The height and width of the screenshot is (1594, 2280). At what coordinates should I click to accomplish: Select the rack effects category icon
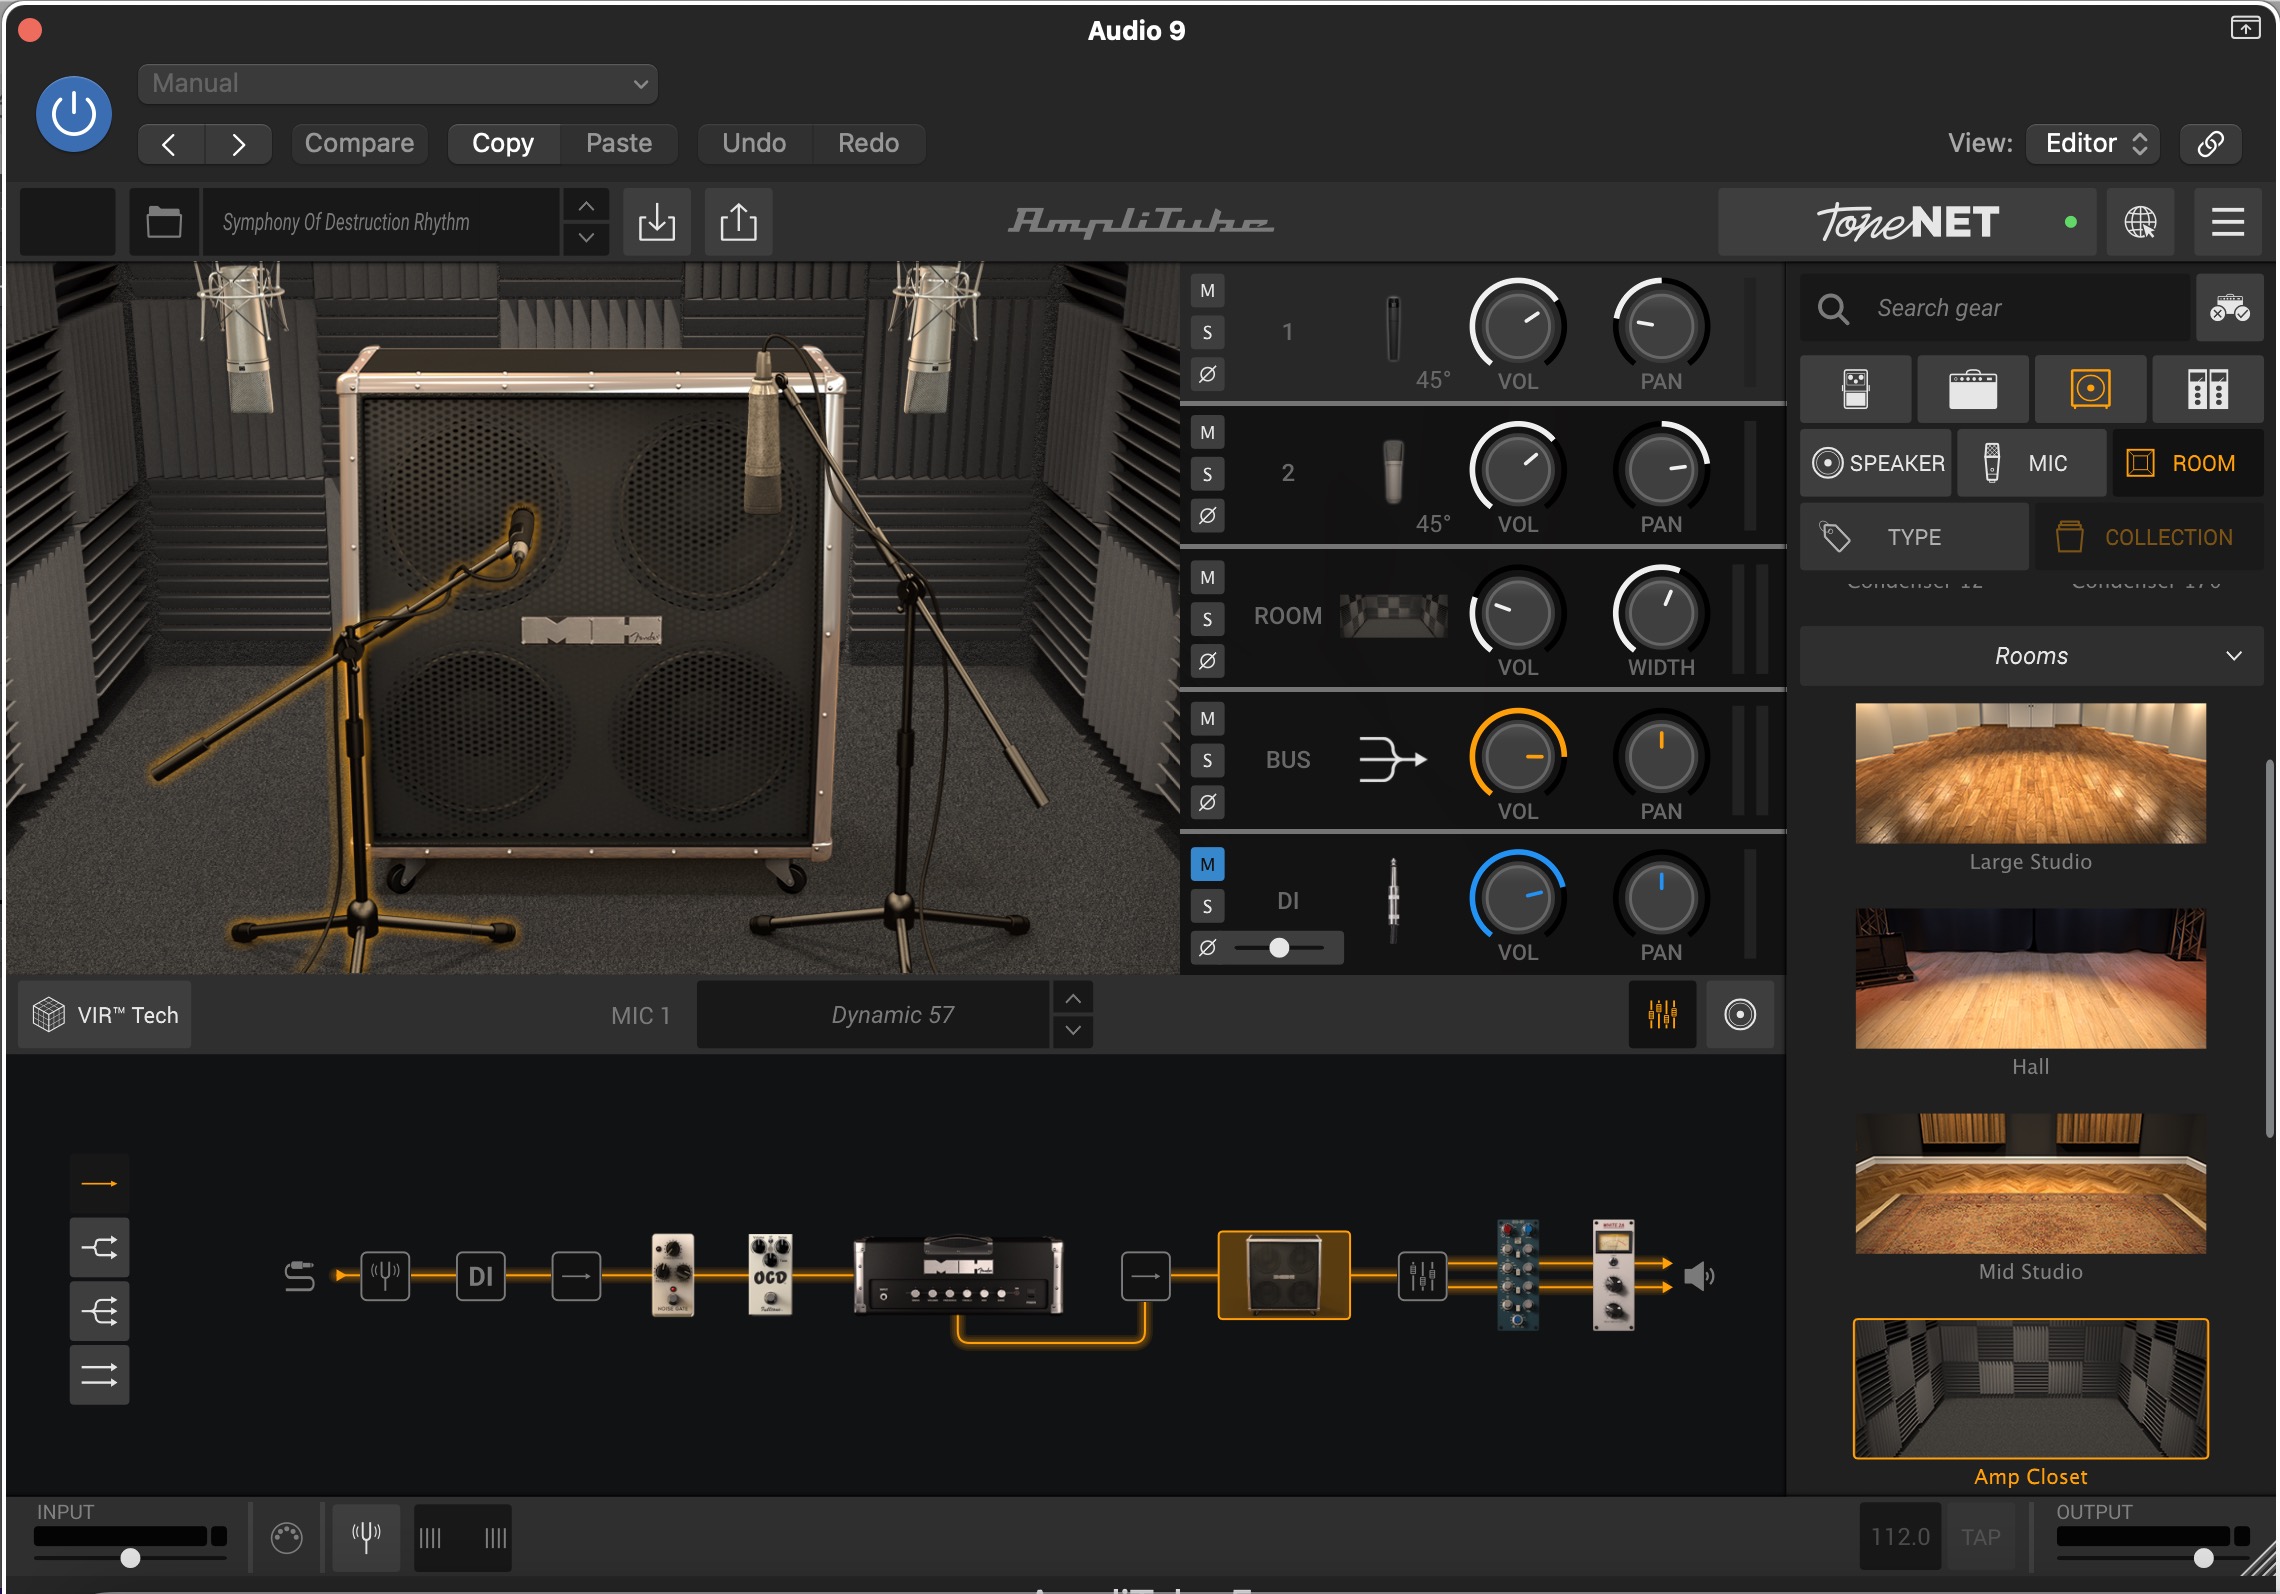[x=2207, y=389]
